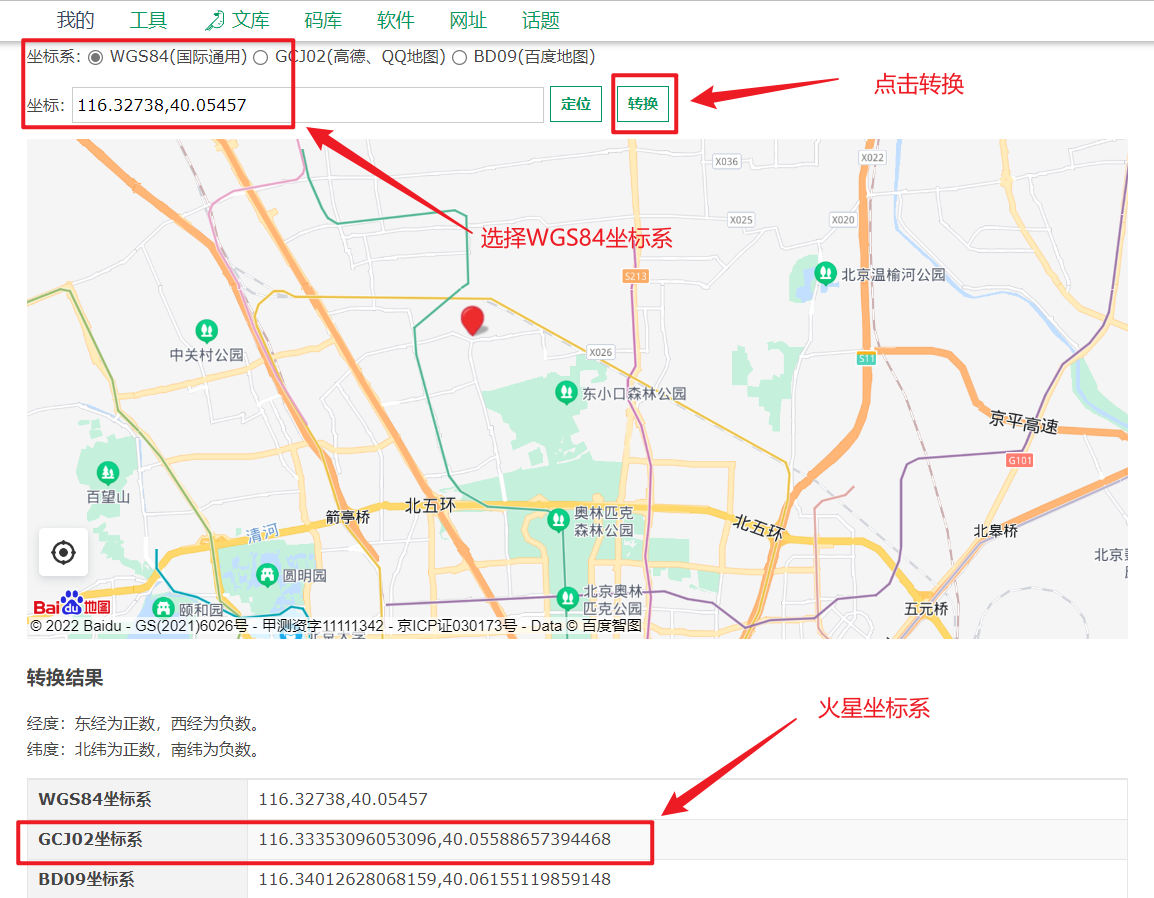Open the 码库 menu item
This screenshot has height=898, width=1154.
[323, 20]
